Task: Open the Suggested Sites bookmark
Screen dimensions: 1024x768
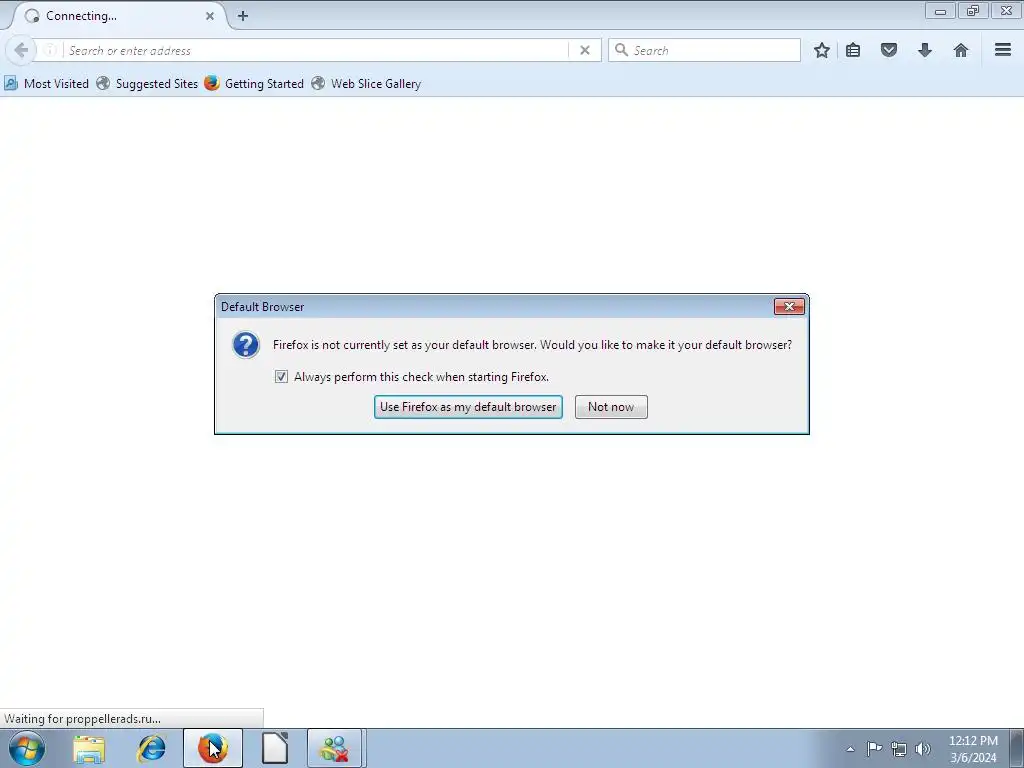Action: 147,84
